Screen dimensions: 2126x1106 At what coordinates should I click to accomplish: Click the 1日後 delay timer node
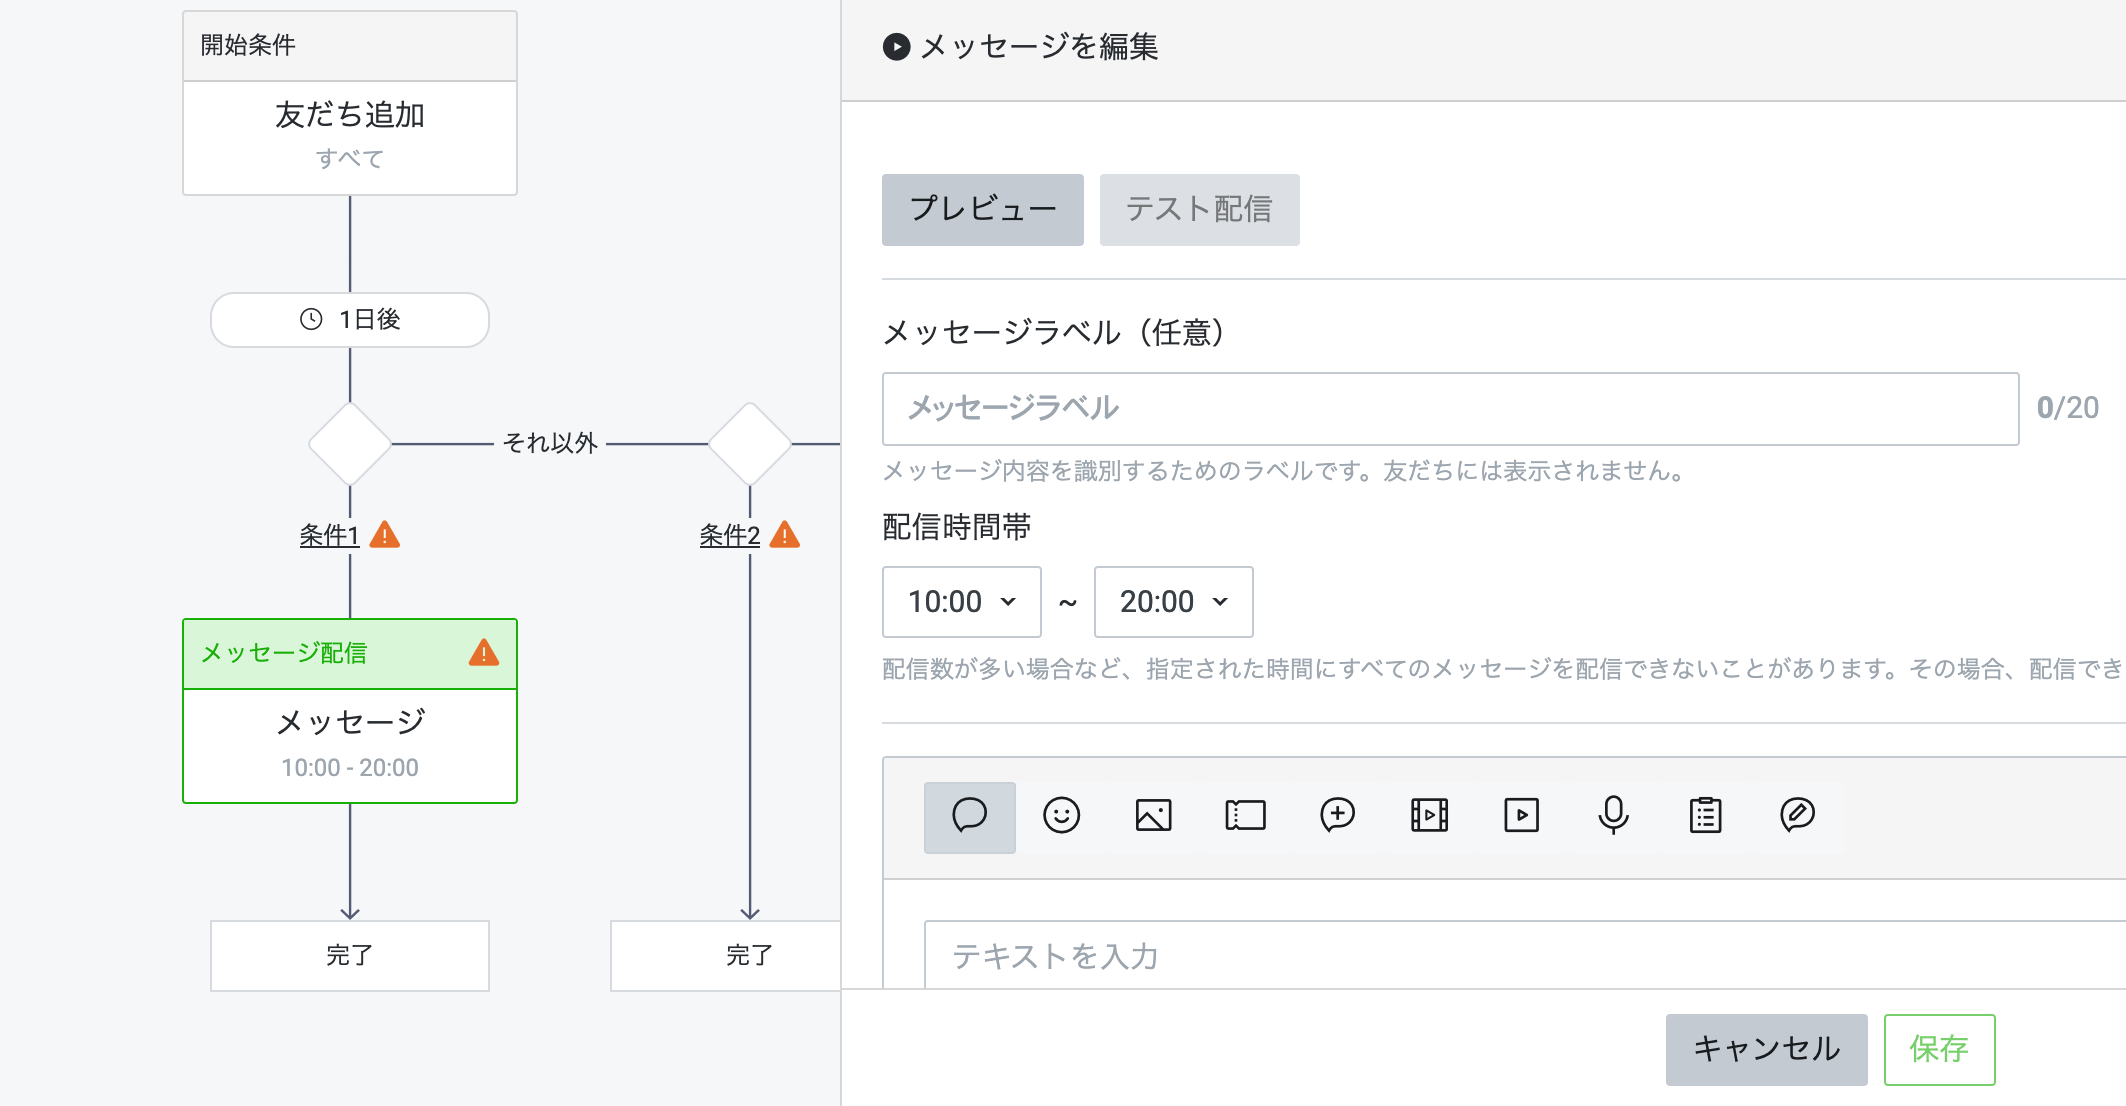pos(350,320)
